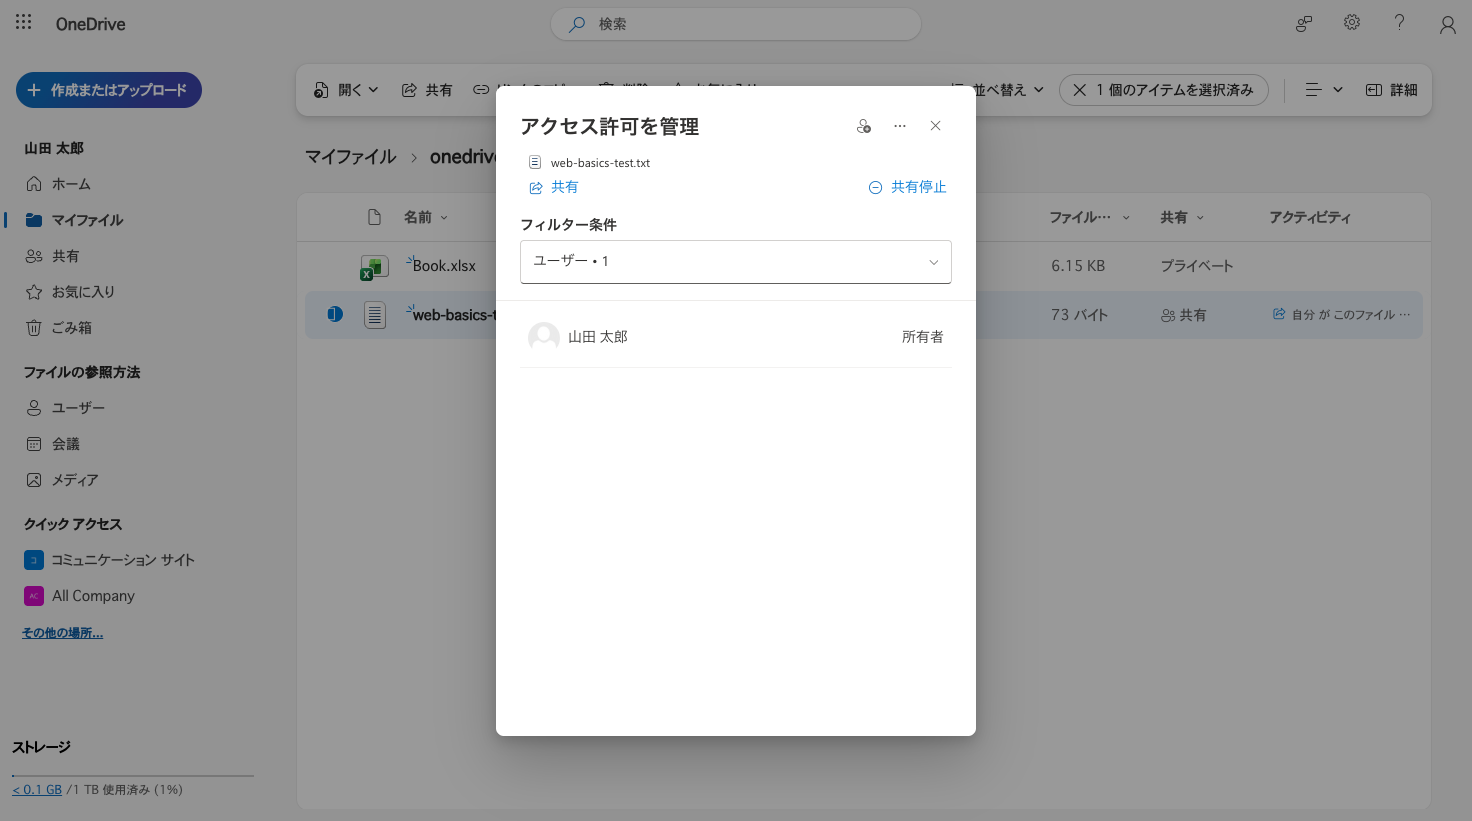Image resolution: width=1472 pixels, height=821 pixels.
Task: Toggle the selection checkmark for web-basics row
Action: [x=335, y=315]
